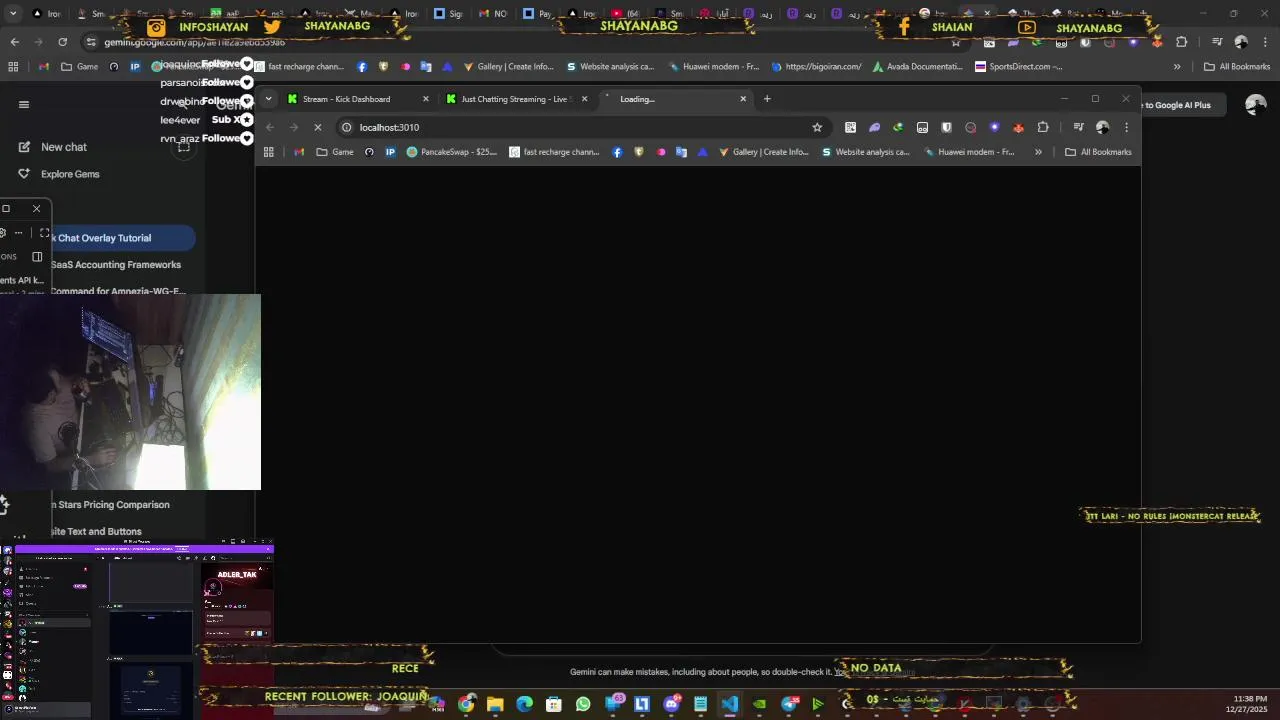Click the QR code extension icon
Image resolution: width=1280 pixels, height=720 pixels.
coord(850,127)
